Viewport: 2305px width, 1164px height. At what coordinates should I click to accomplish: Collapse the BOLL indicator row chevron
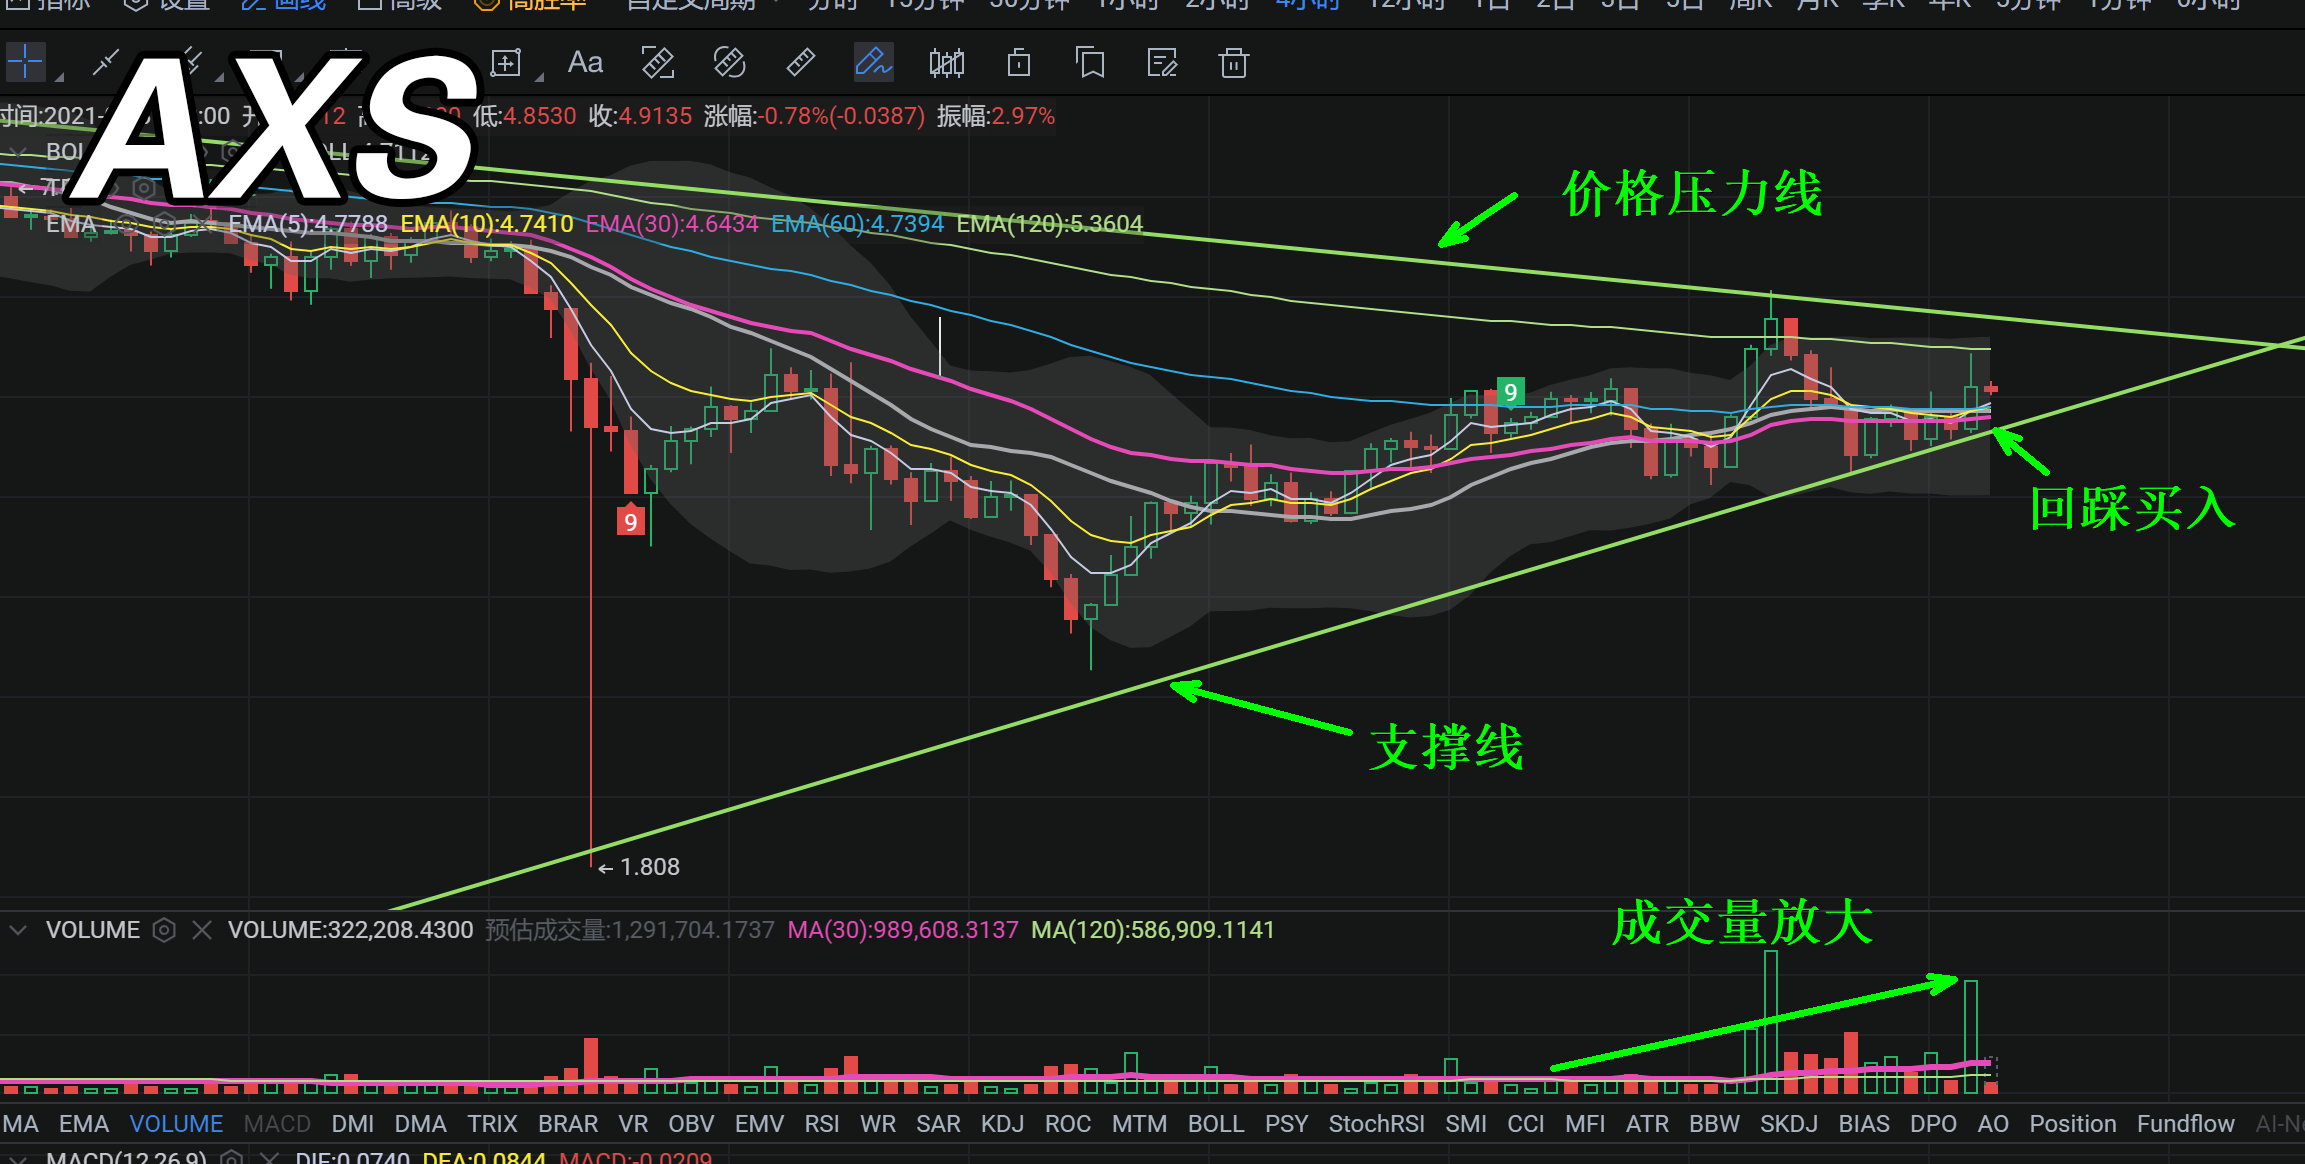pos(18,152)
